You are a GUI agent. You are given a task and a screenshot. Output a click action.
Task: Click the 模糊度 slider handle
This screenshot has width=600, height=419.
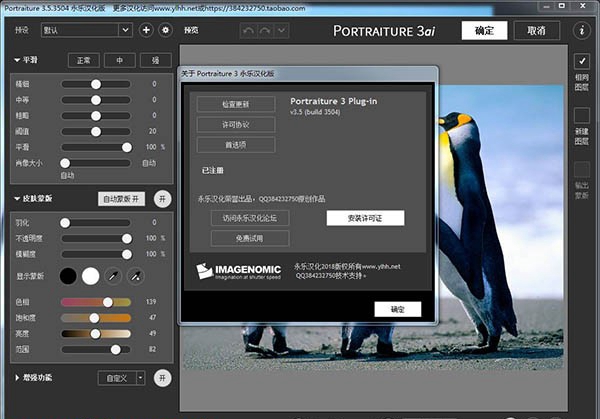[x=127, y=254]
